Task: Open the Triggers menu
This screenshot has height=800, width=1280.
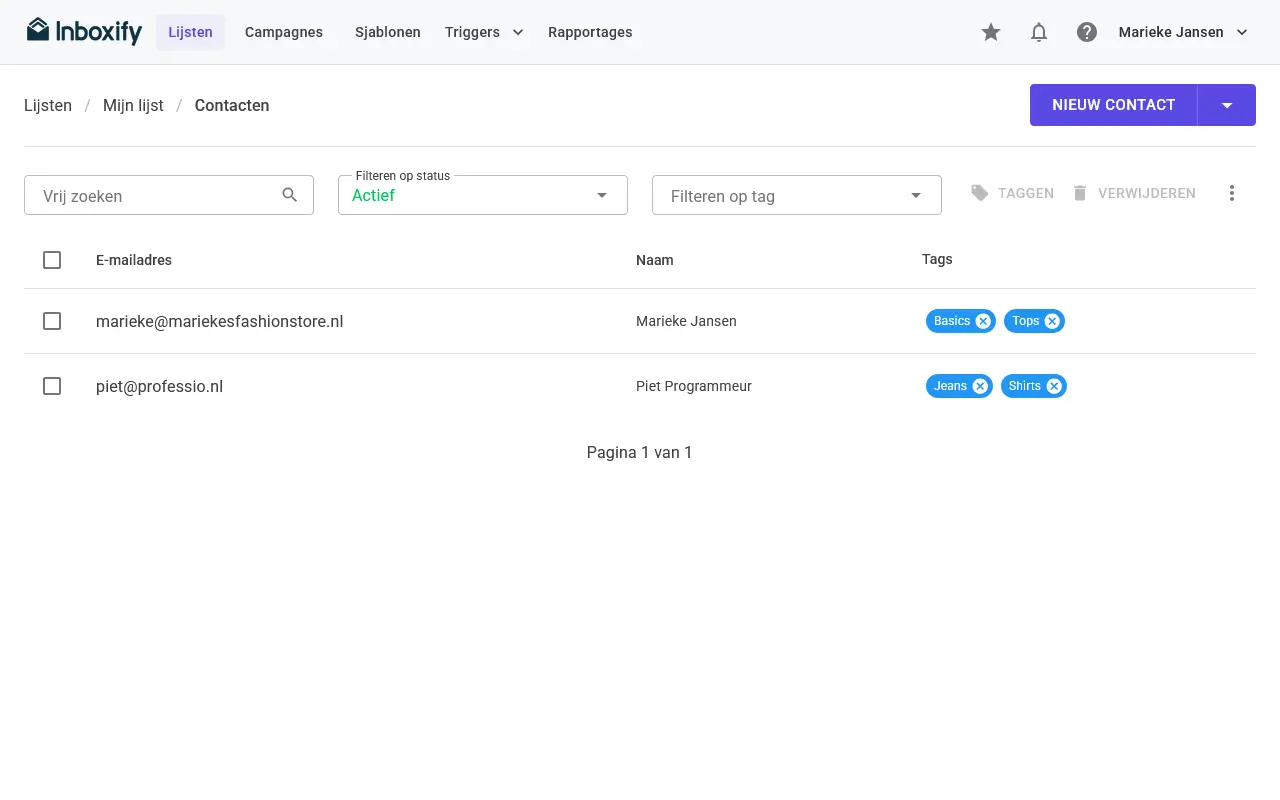Action: coord(484,32)
